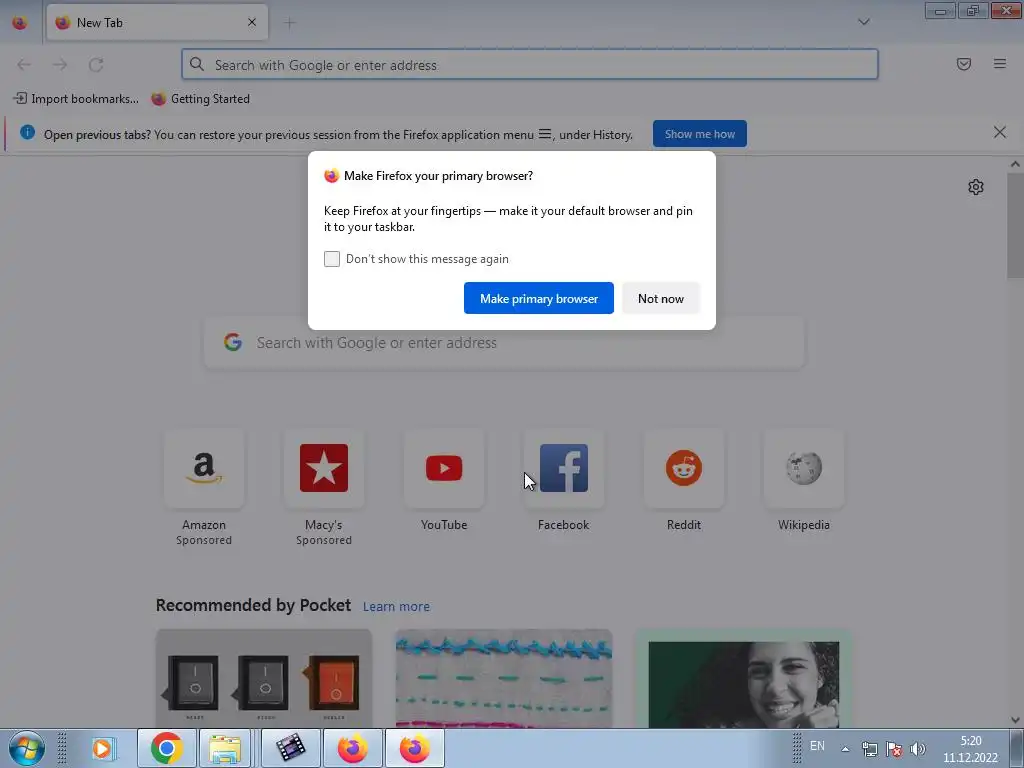Open Pocket story with light switches image
This screenshot has width=1024, height=768.
click(x=264, y=679)
